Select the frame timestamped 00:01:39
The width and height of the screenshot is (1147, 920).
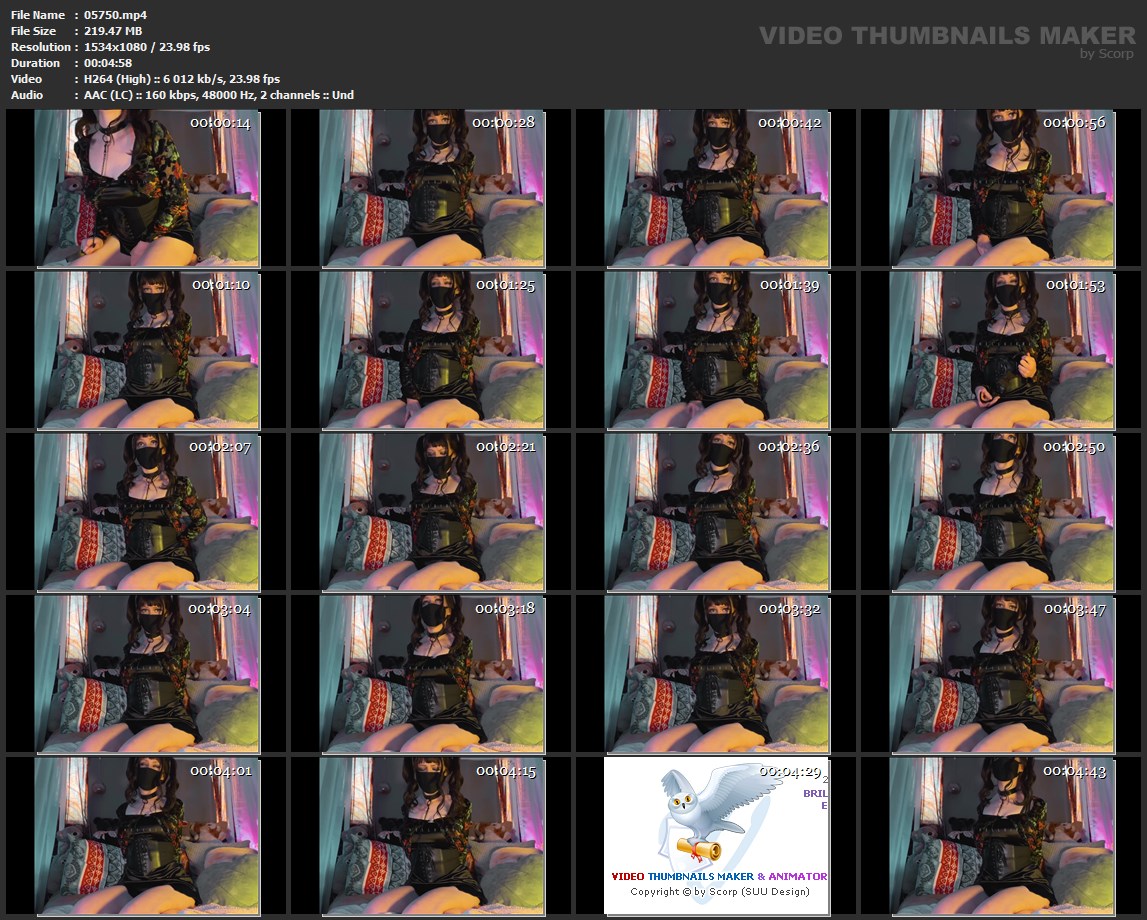pyautogui.click(x=717, y=350)
